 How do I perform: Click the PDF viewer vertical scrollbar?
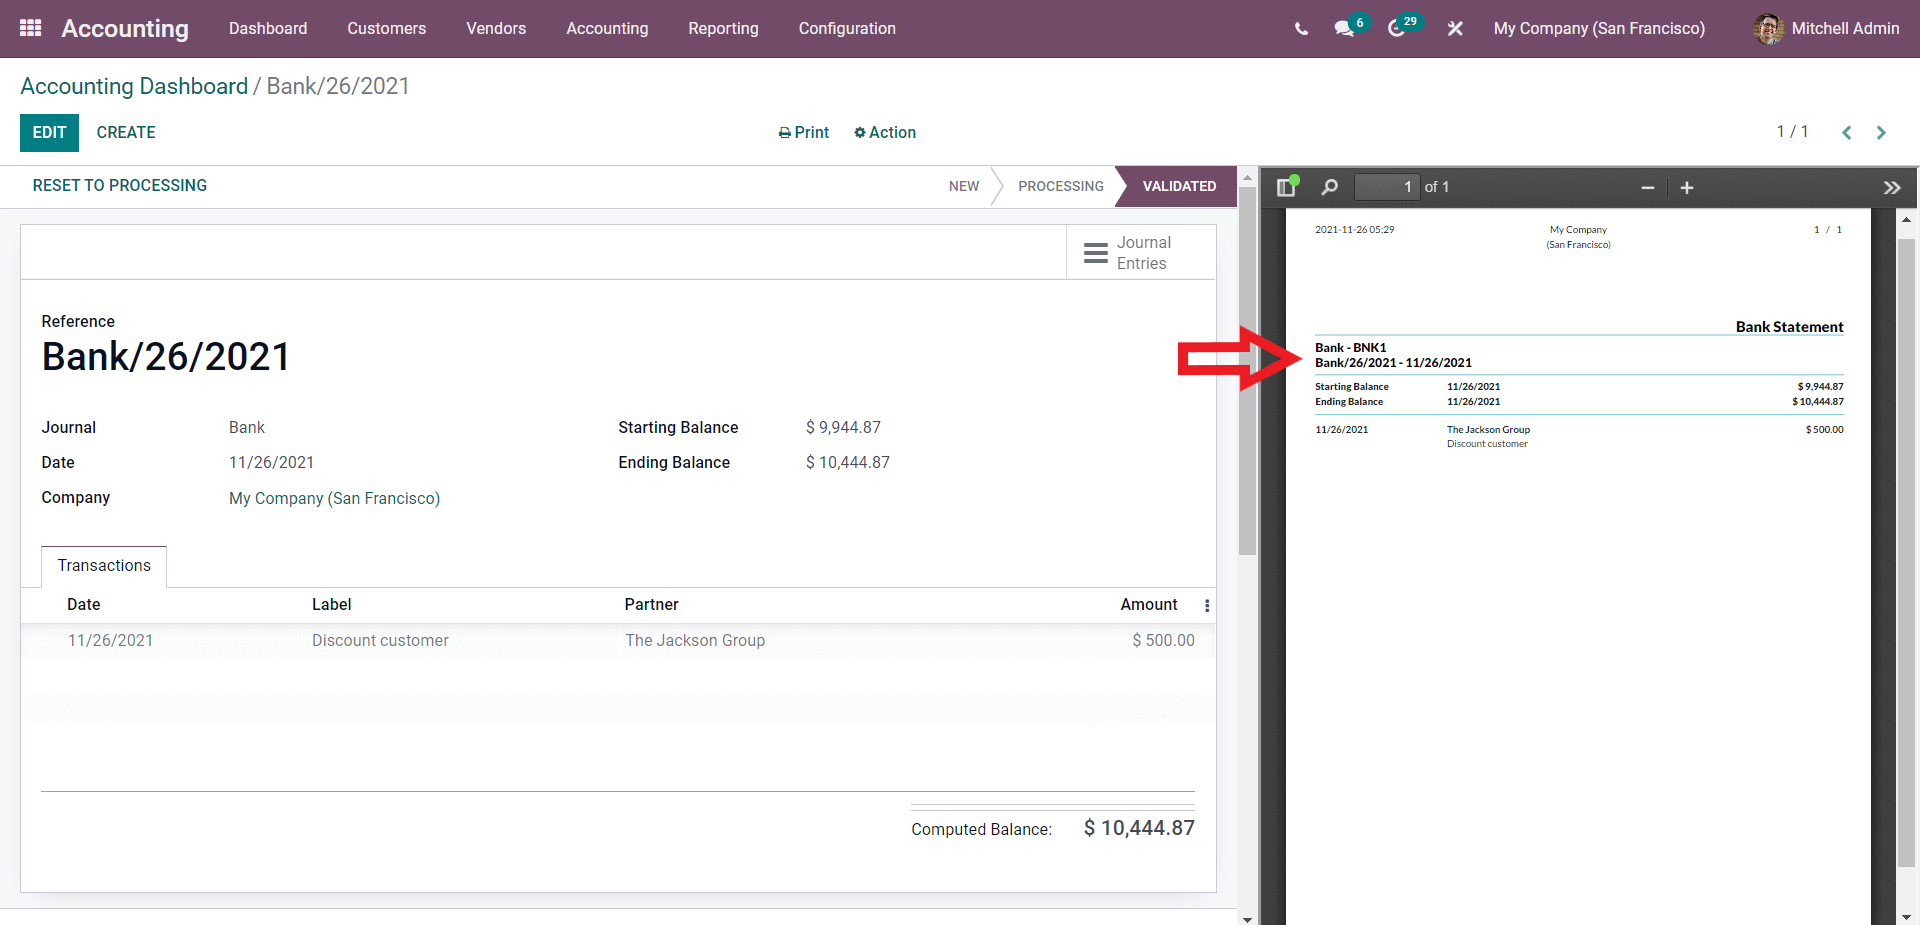pos(1906,552)
